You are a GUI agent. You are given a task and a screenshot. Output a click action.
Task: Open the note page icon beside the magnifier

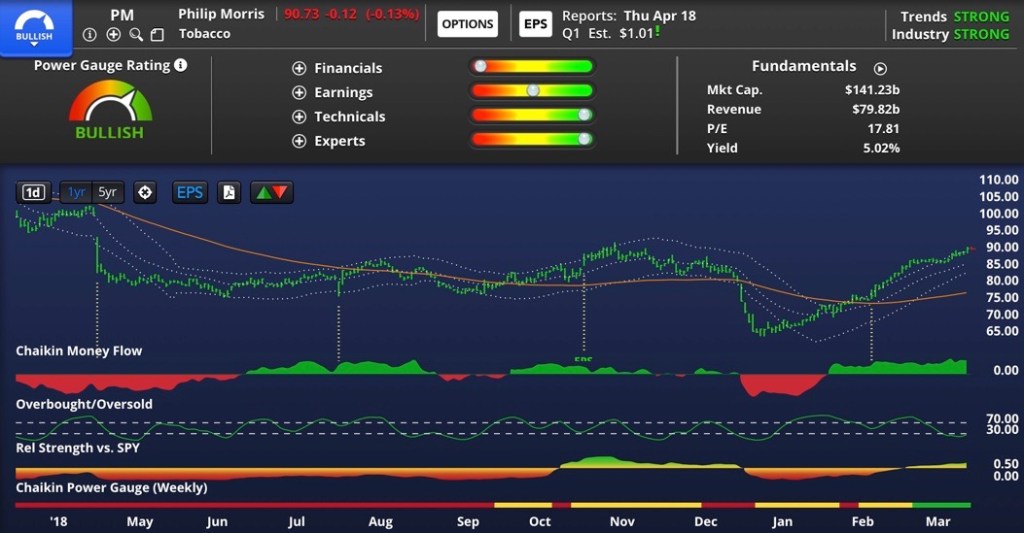point(156,35)
